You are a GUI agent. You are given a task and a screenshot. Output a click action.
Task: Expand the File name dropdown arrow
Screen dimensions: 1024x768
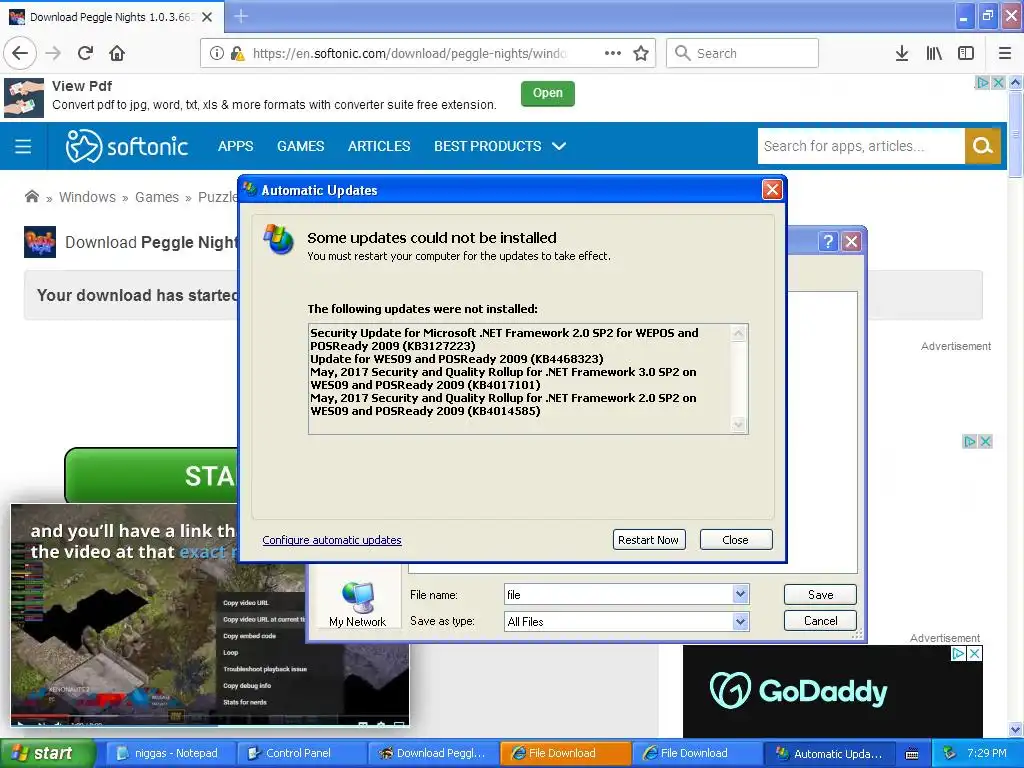(740, 594)
